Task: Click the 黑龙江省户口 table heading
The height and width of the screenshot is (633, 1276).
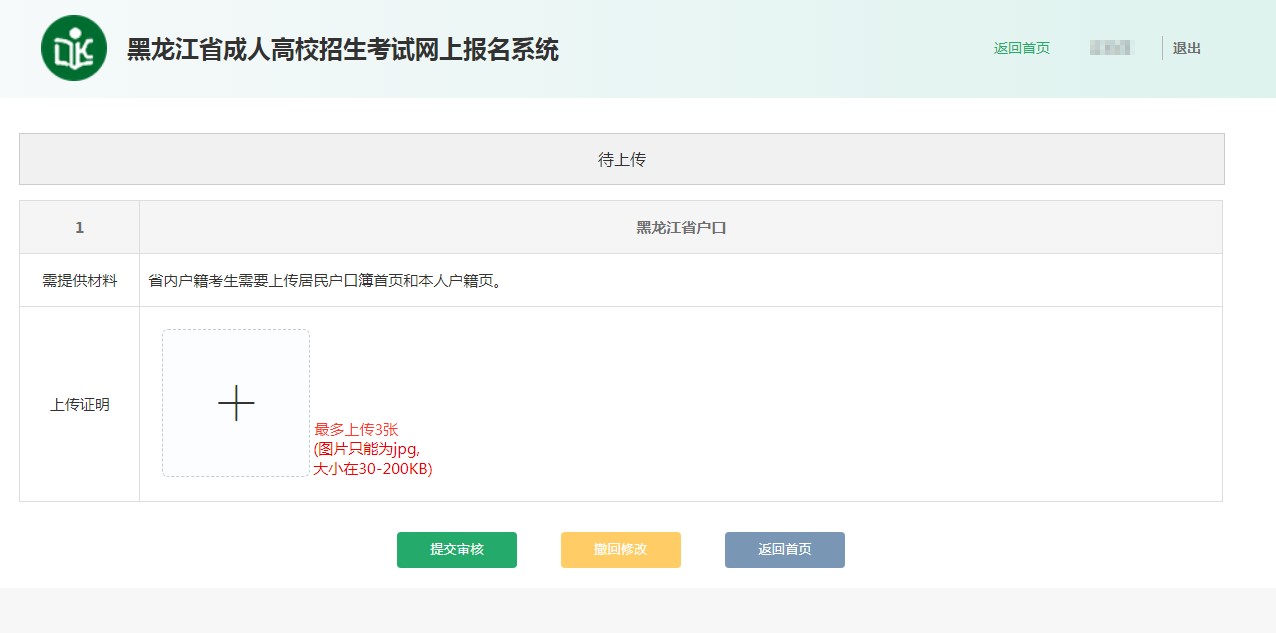Action: coord(680,227)
